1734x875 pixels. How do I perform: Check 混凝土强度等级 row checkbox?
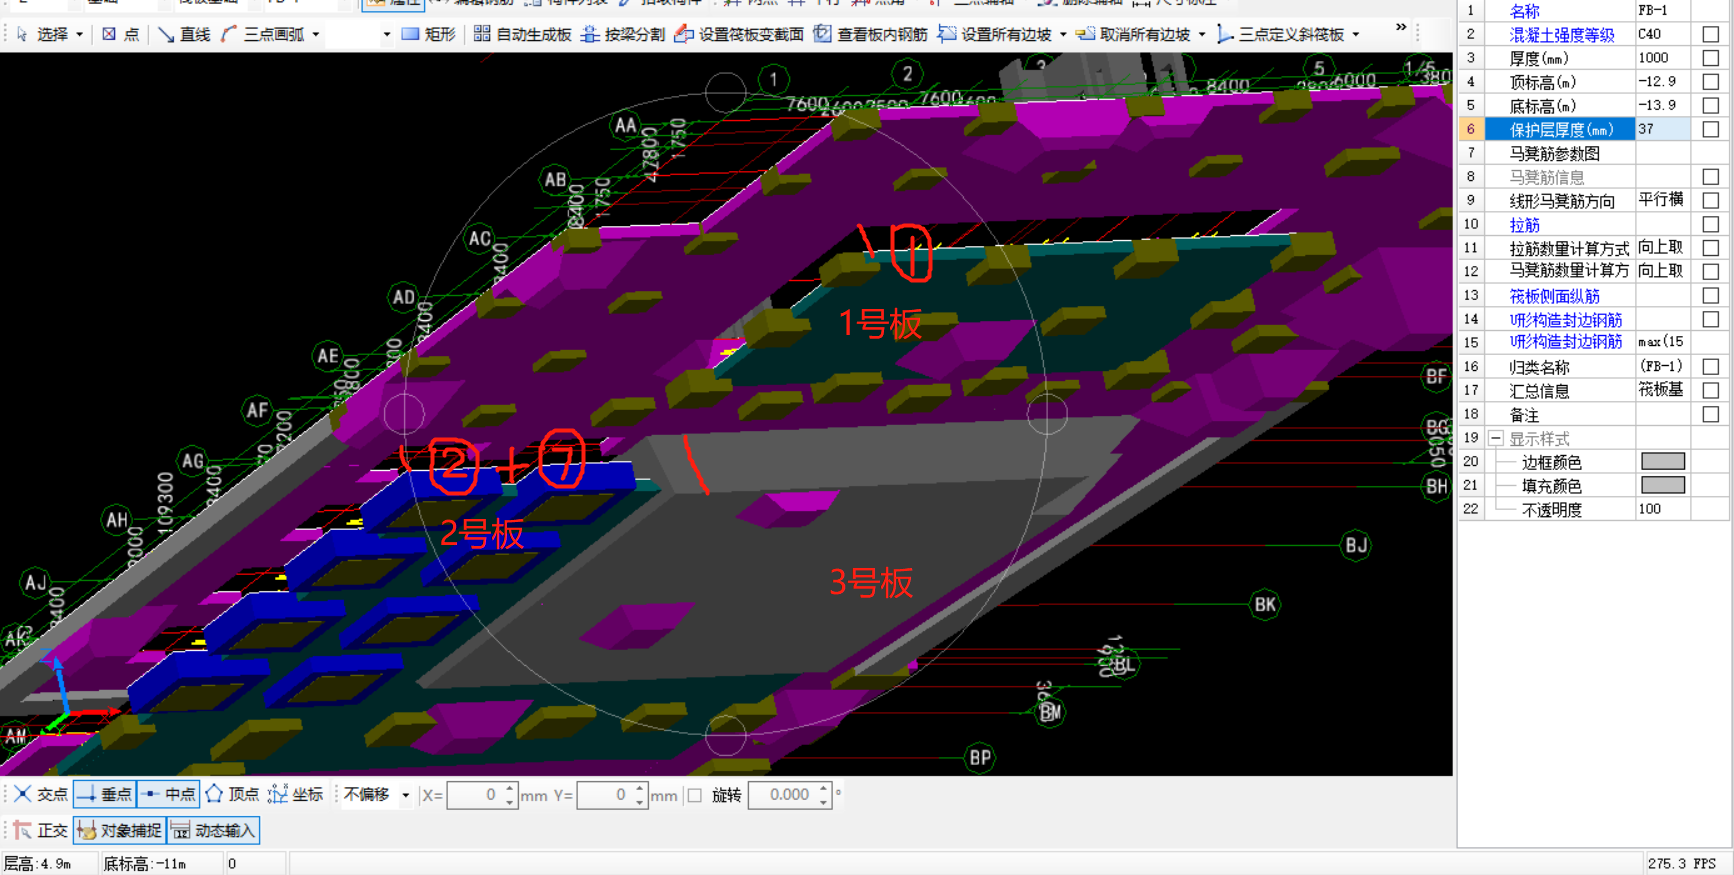click(1711, 34)
